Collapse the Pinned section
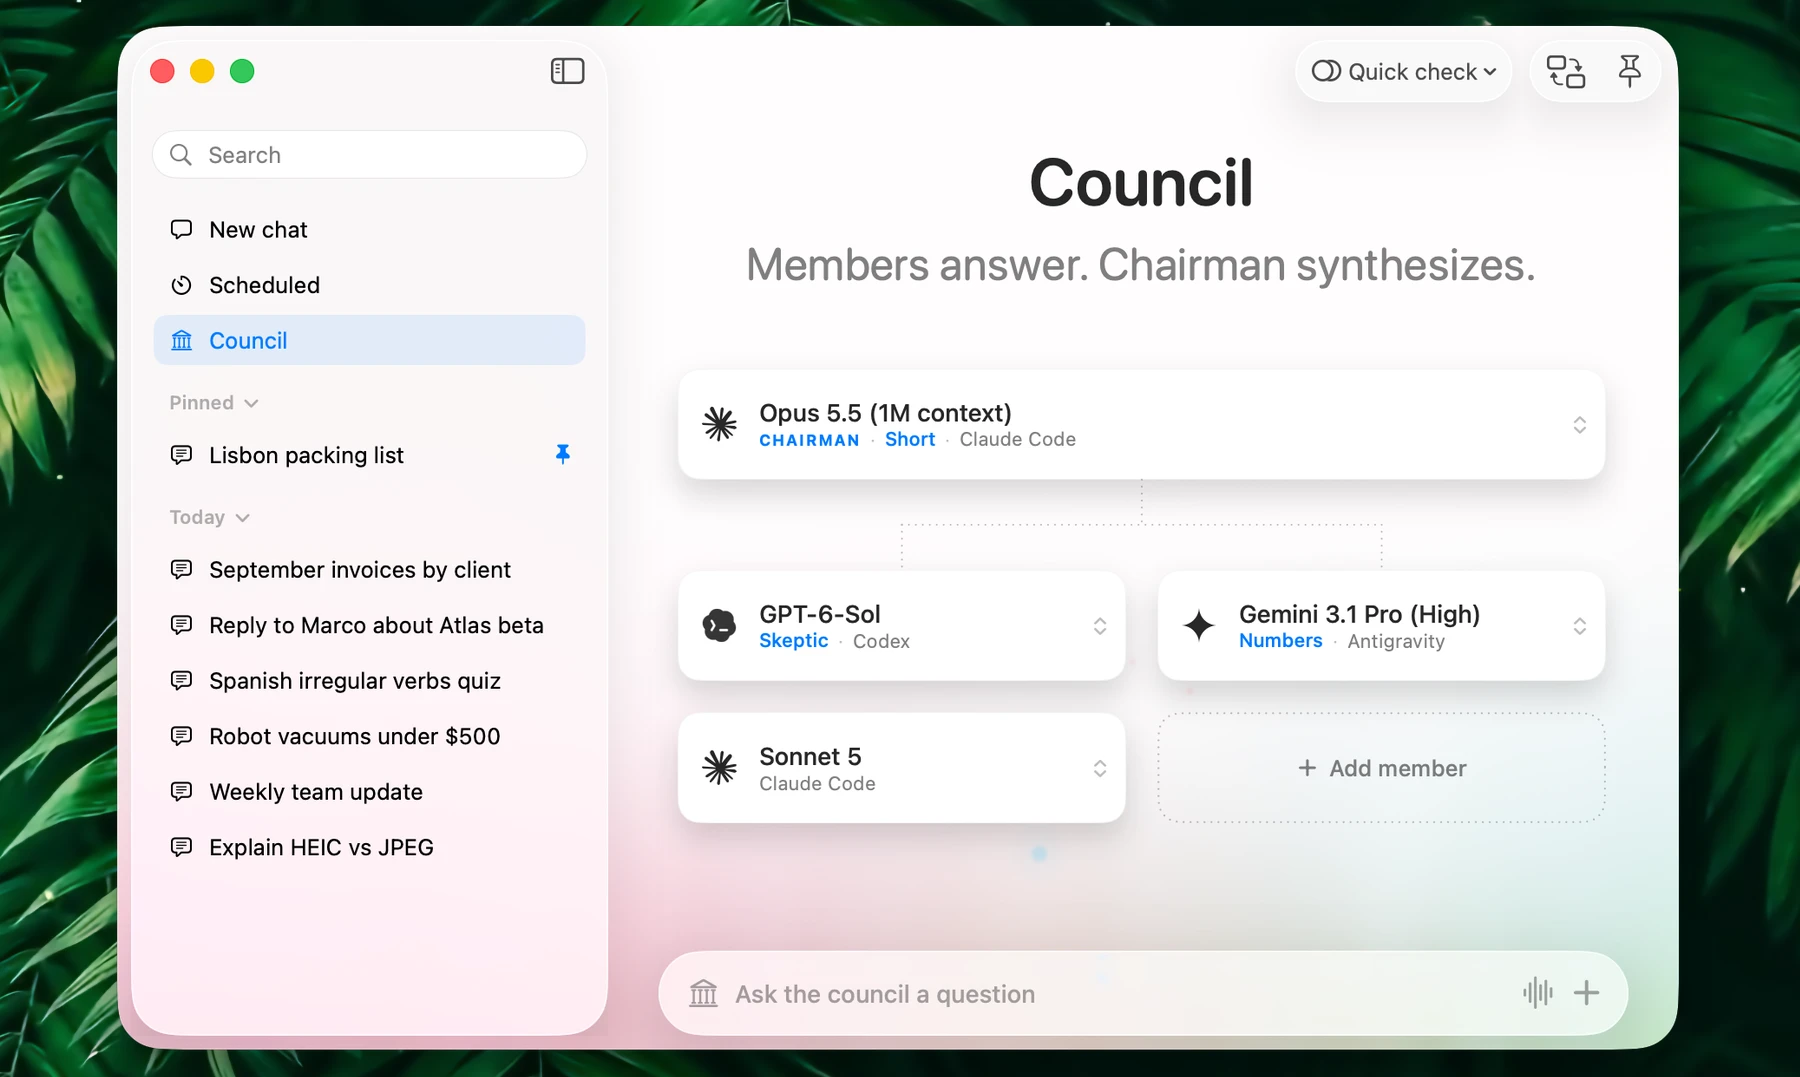Image resolution: width=1800 pixels, height=1077 pixels. [214, 403]
